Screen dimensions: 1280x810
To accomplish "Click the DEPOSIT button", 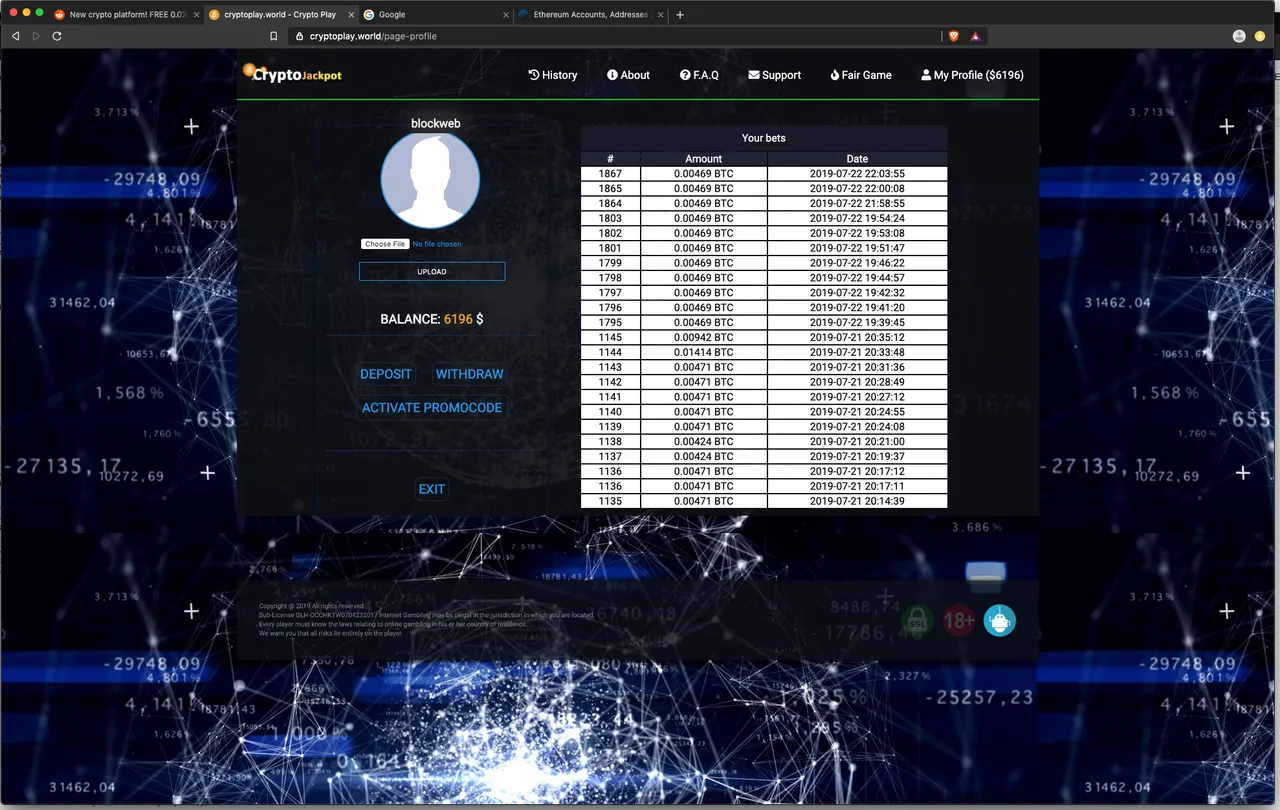I will (x=386, y=374).
